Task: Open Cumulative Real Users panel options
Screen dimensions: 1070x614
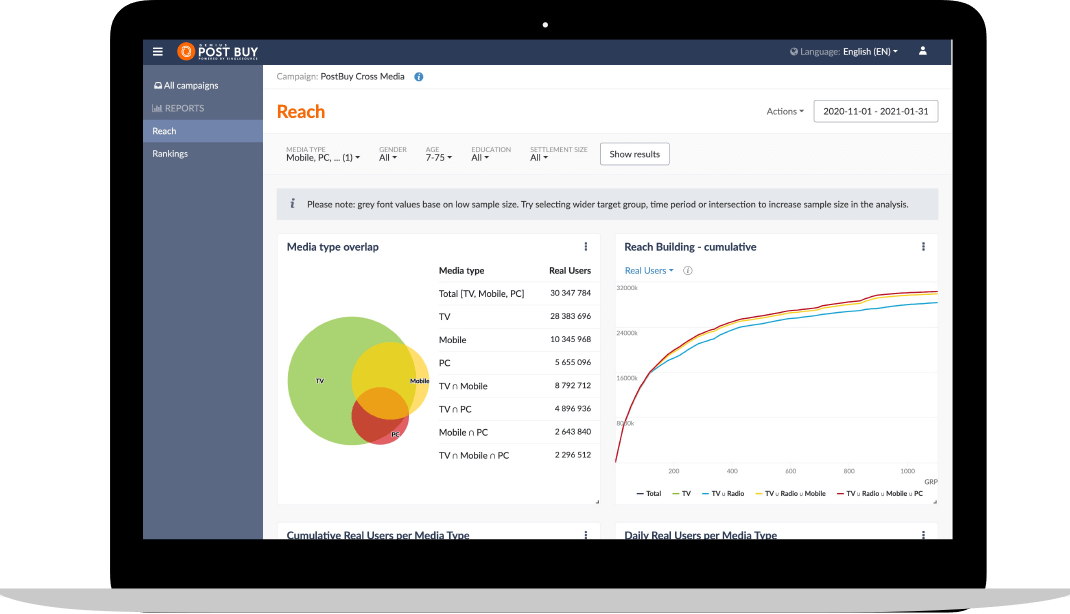Action: pos(585,535)
